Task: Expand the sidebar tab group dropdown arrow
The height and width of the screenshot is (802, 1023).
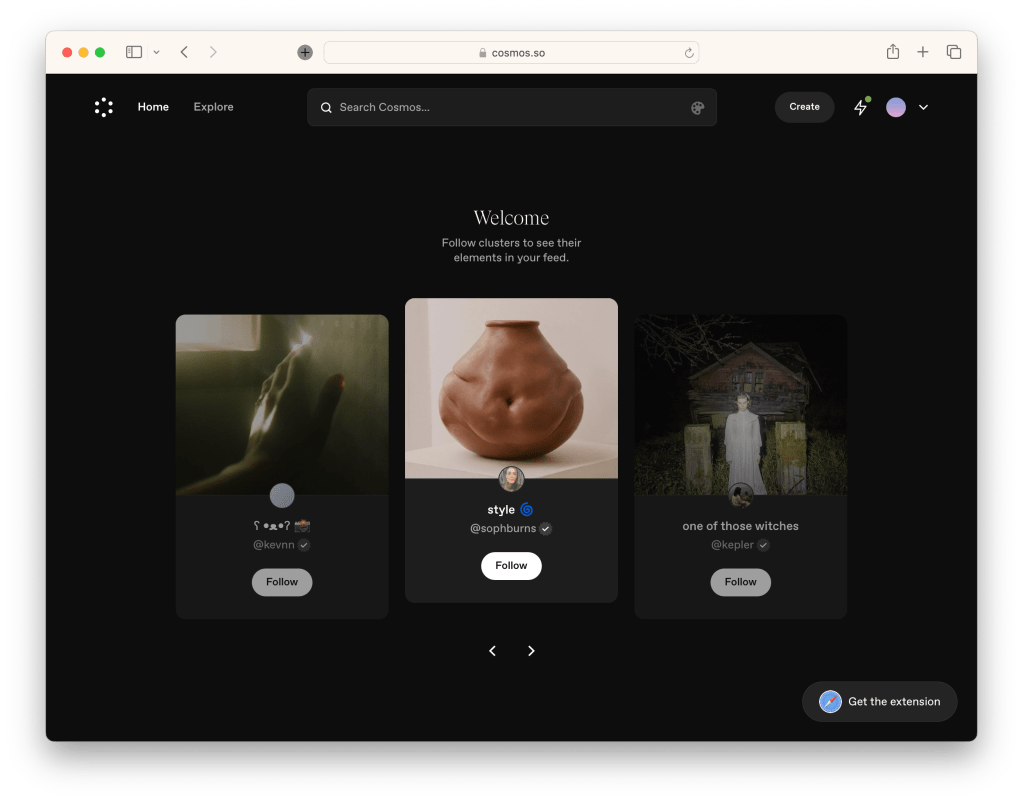Action: (x=156, y=52)
